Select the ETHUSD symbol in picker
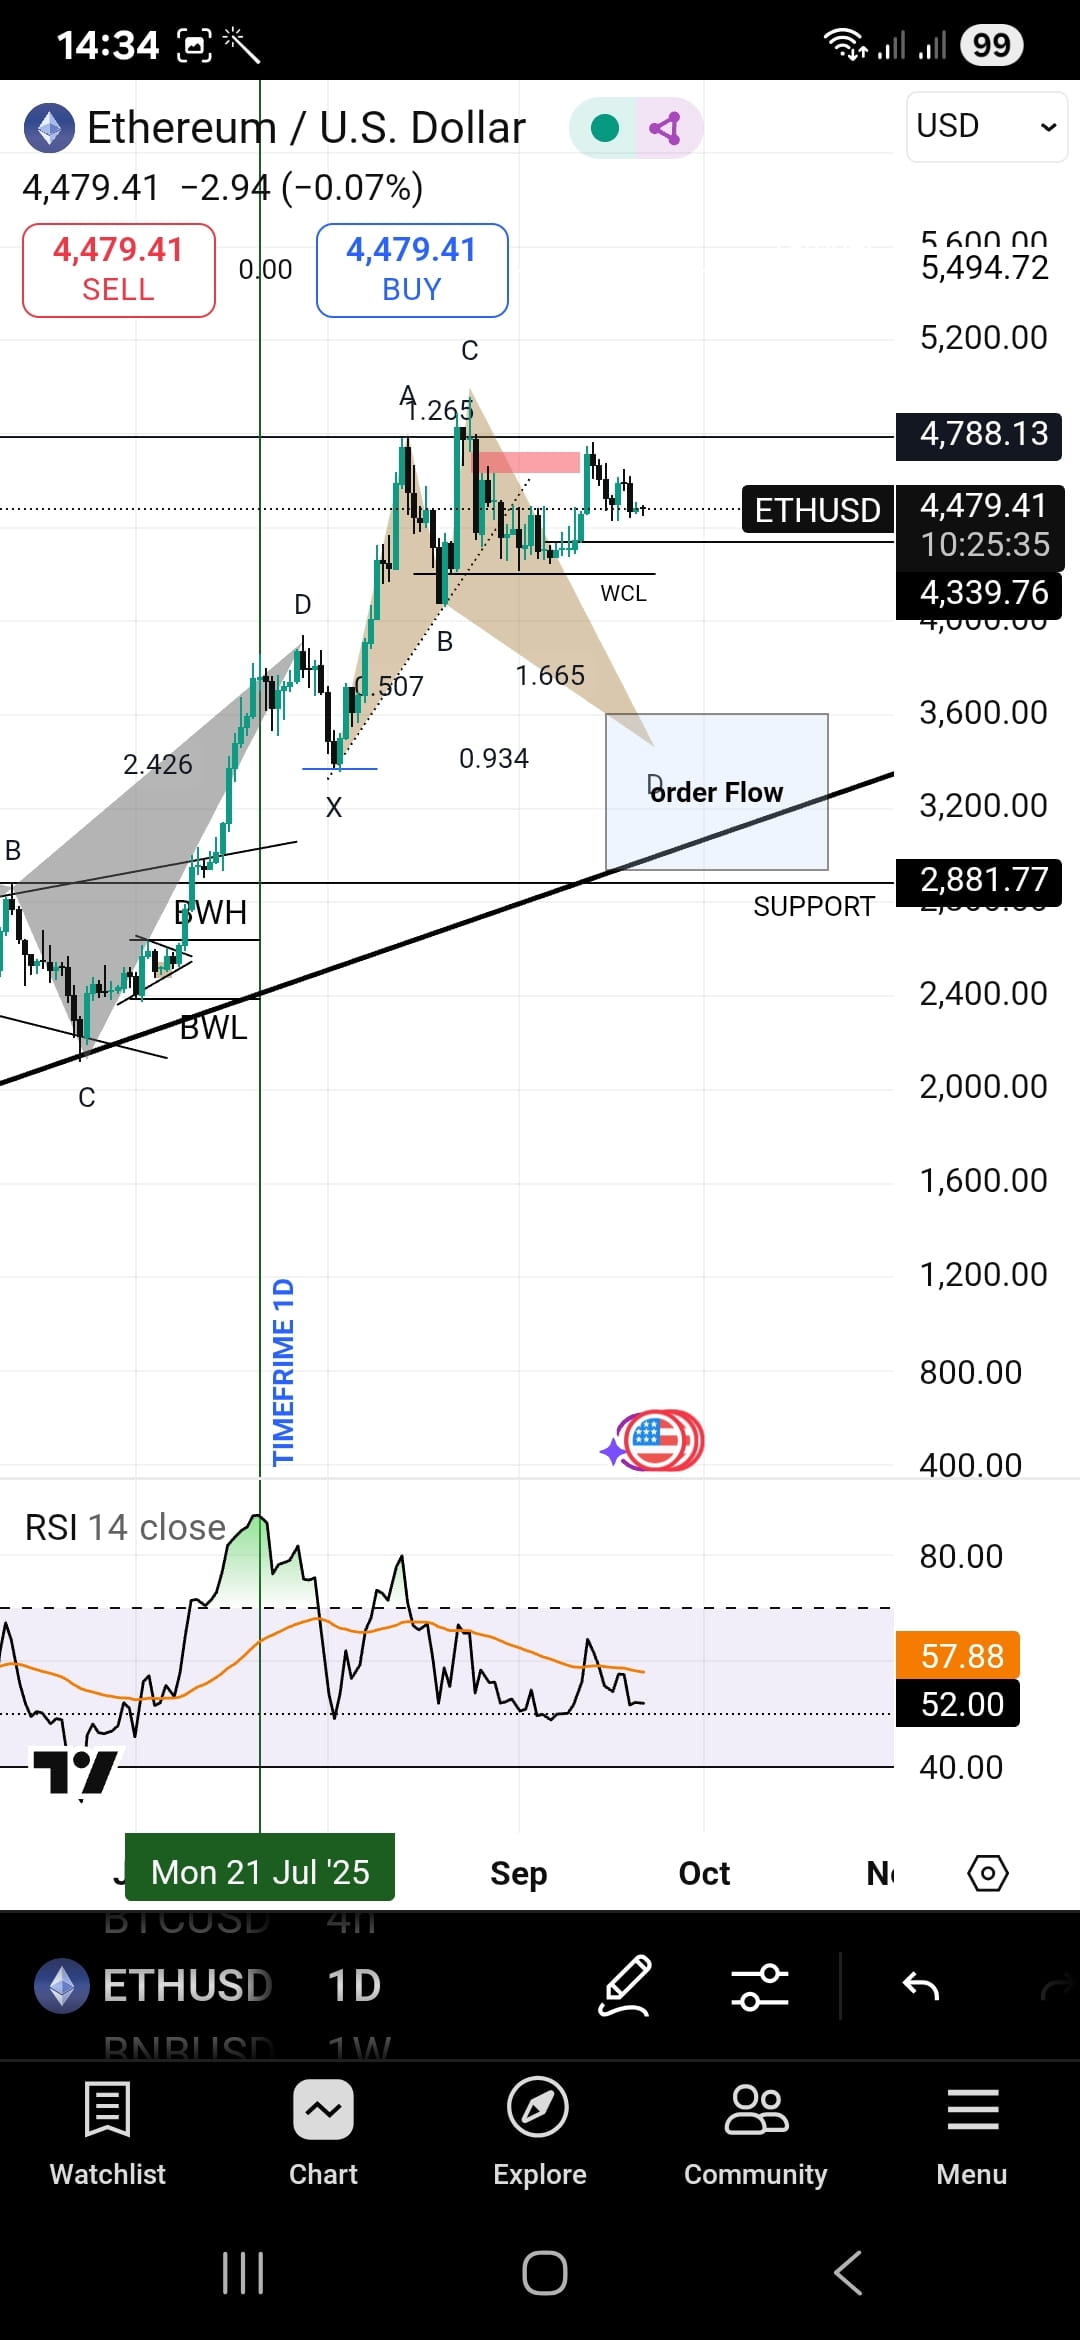 [187, 1985]
